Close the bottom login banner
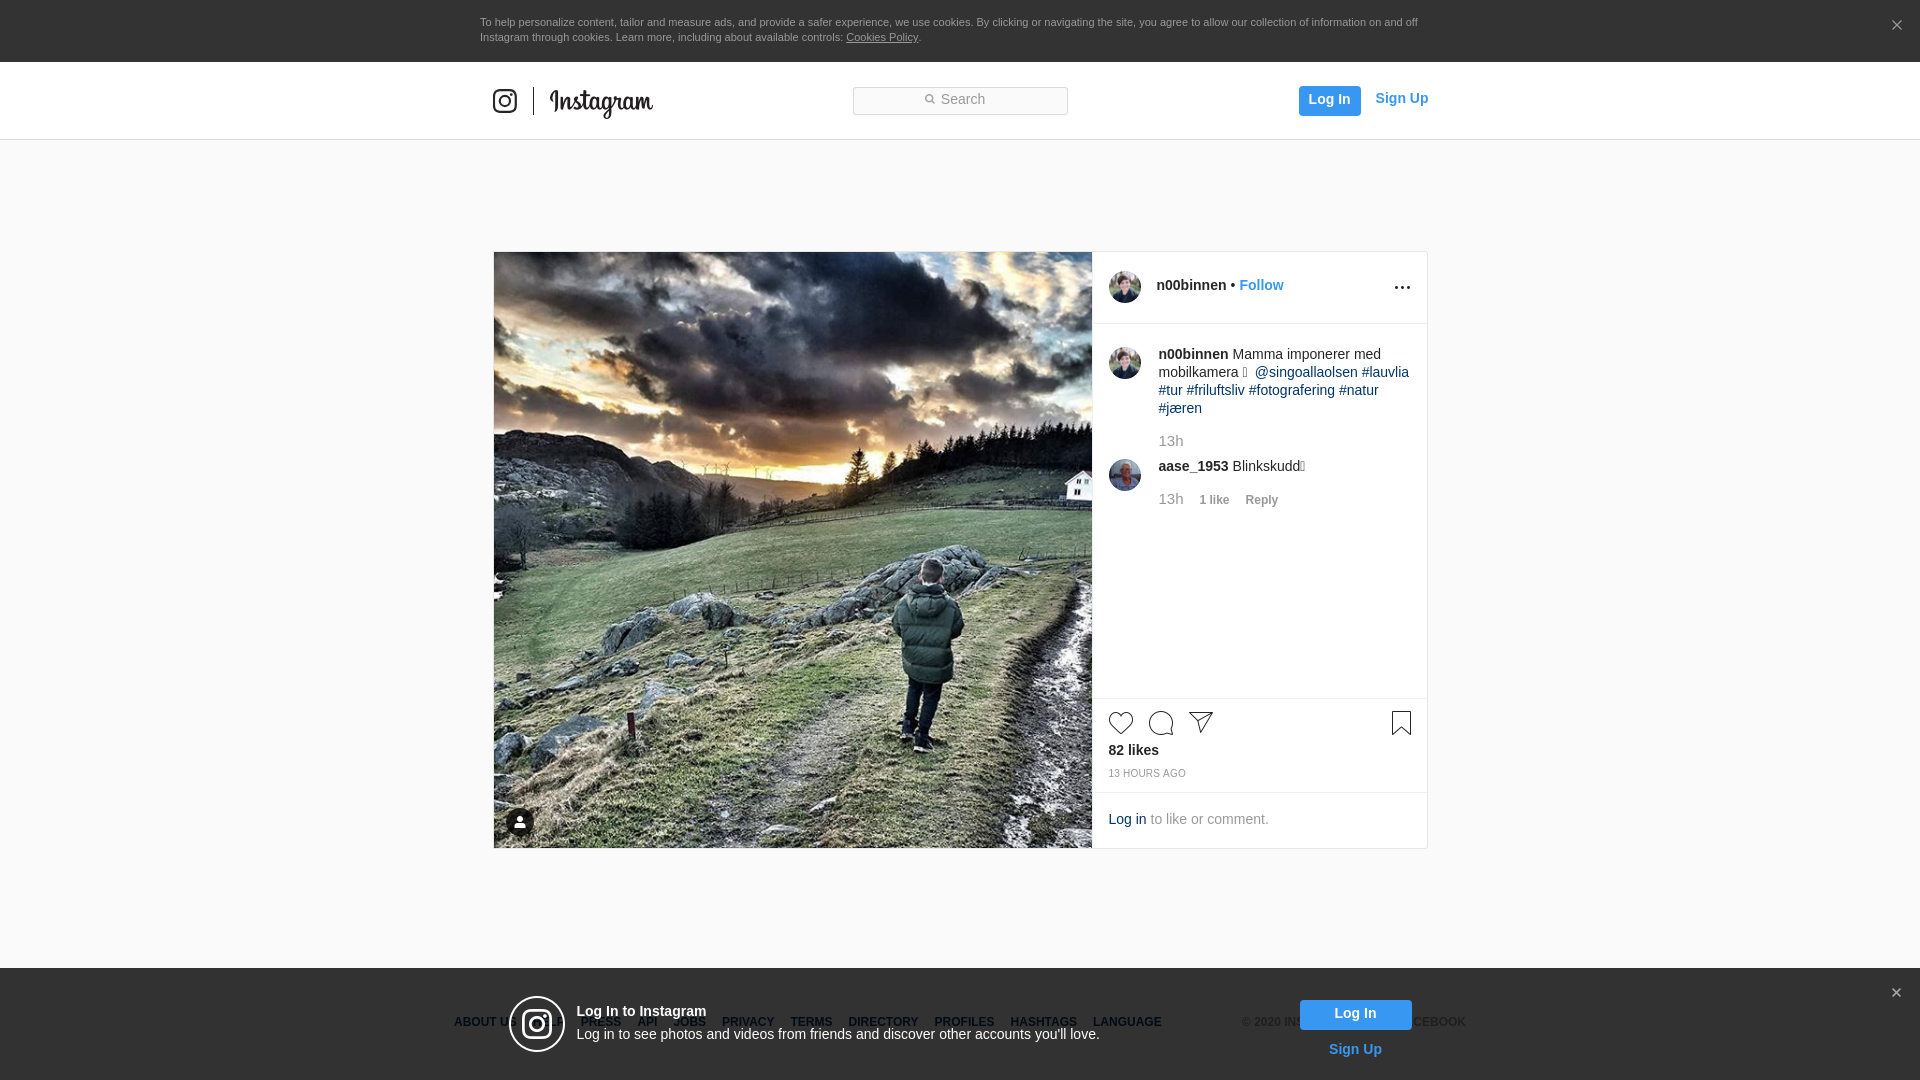 click(1896, 993)
